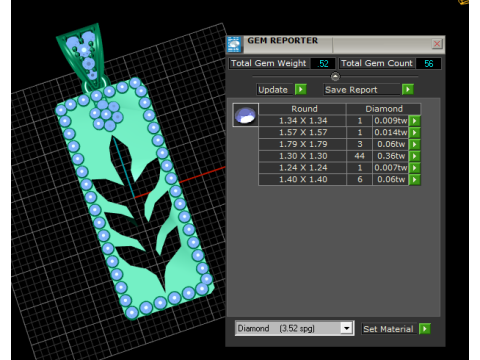The width and height of the screenshot is (480, 360).
Task: Click green arrow for 1.57 X 1.57 row
Action: [415, 132]
